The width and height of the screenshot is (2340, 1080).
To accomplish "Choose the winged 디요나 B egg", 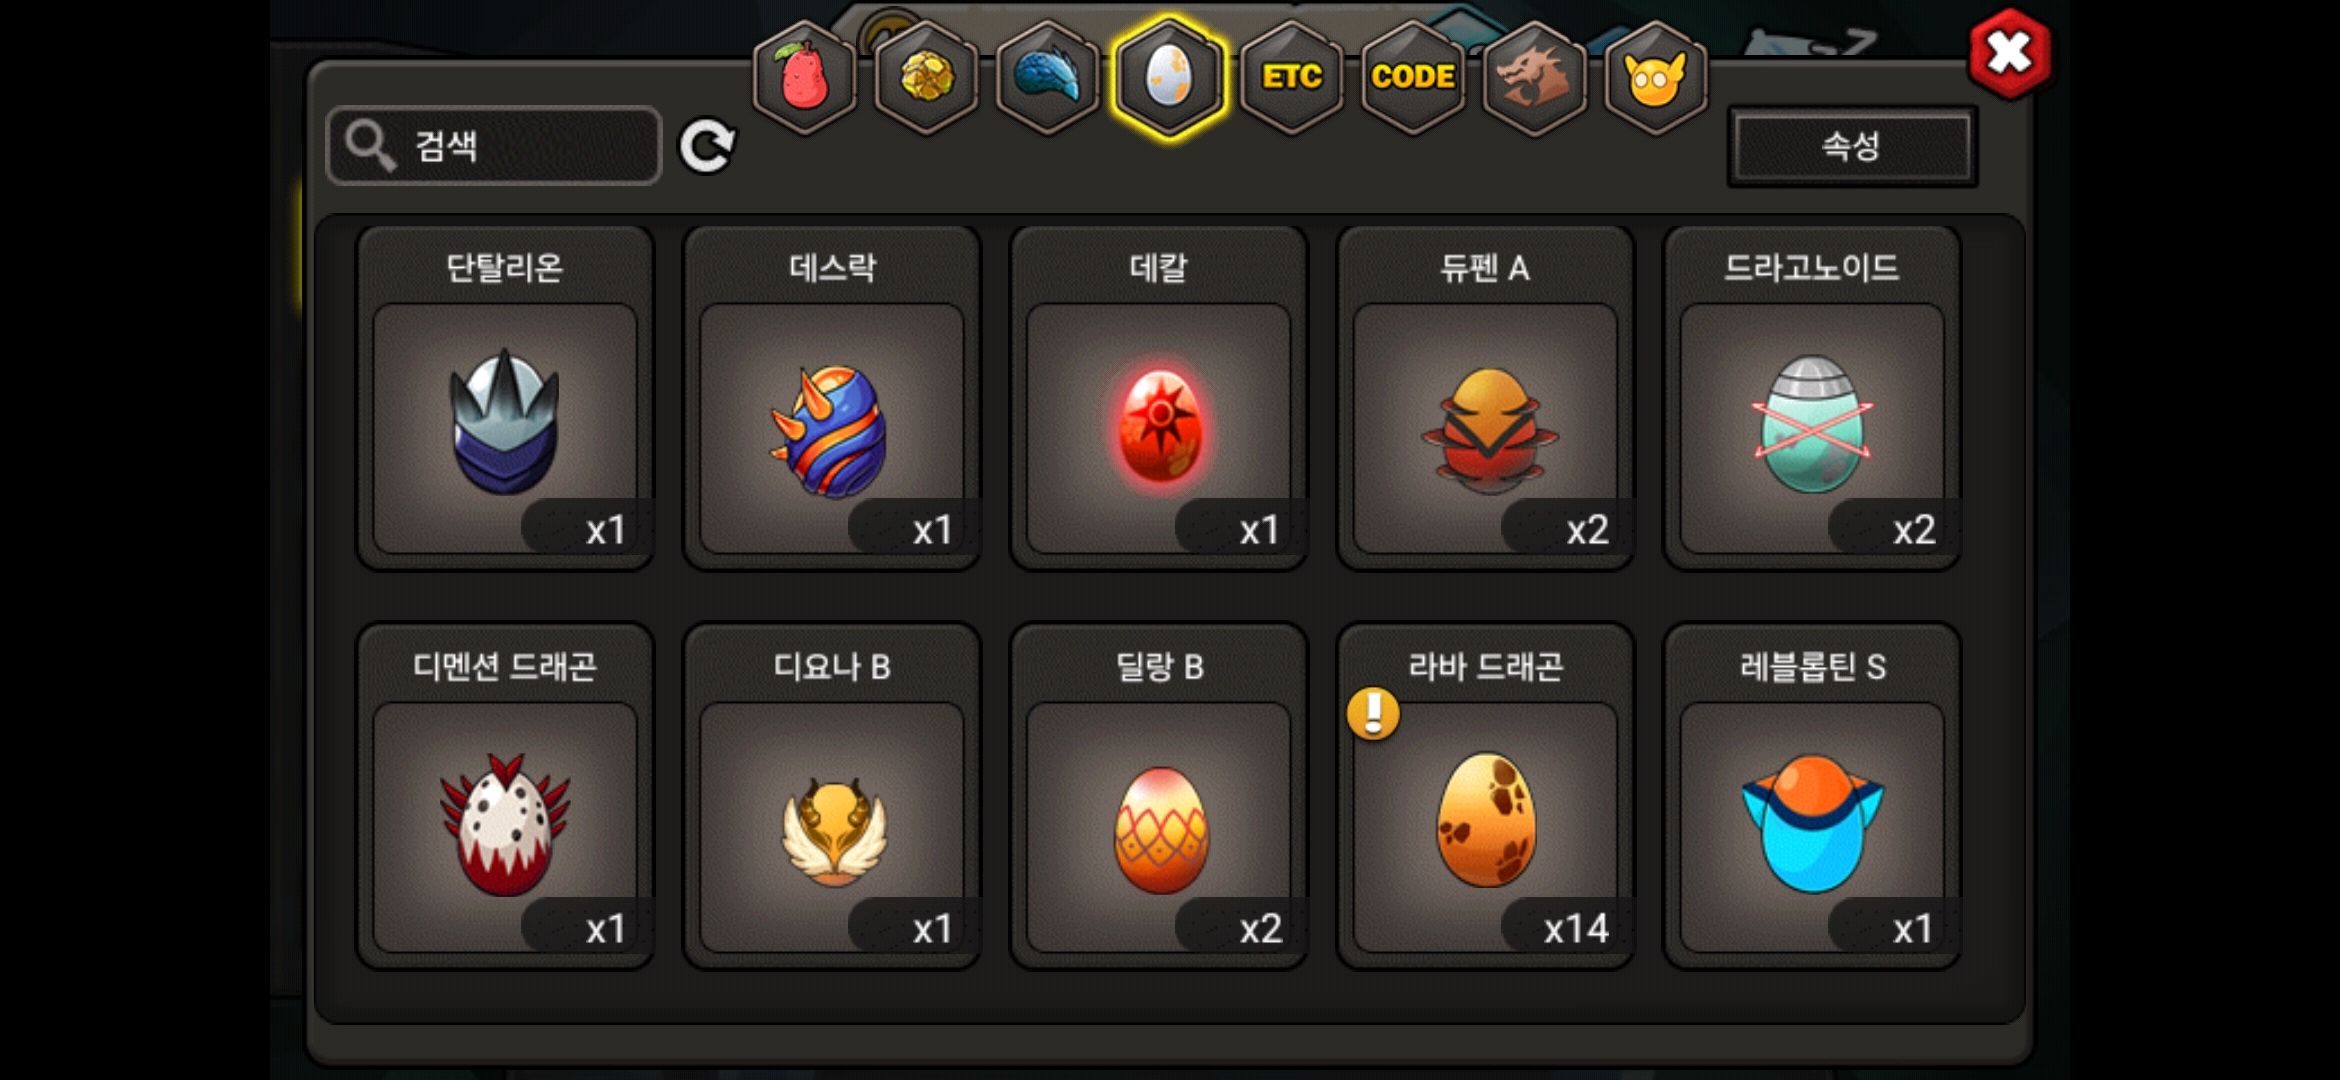I will [x=832, y=797].
